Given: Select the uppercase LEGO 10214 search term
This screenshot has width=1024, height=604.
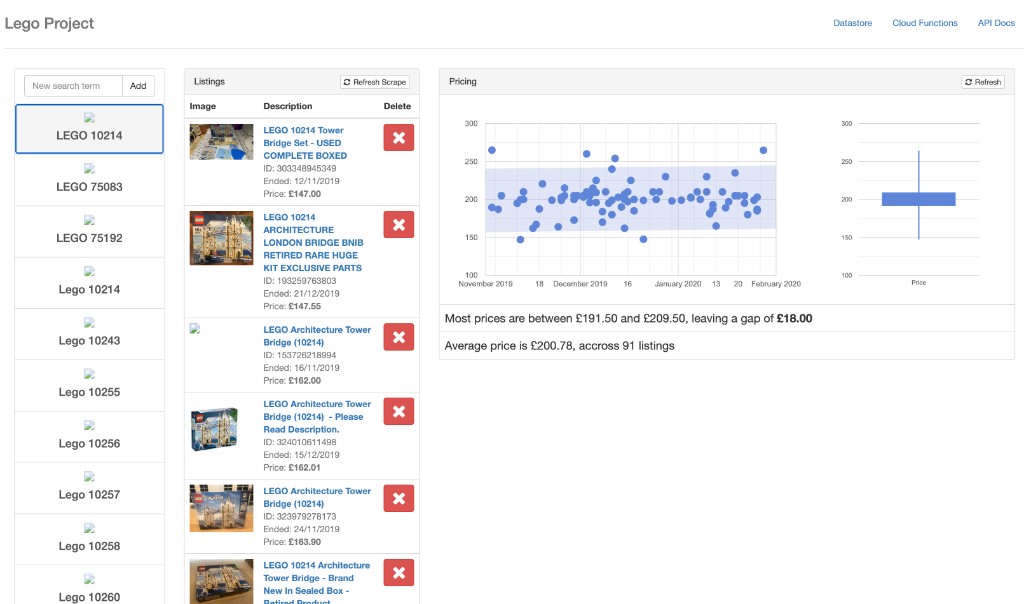Looking at the screenshot, I should coord(89,129).
